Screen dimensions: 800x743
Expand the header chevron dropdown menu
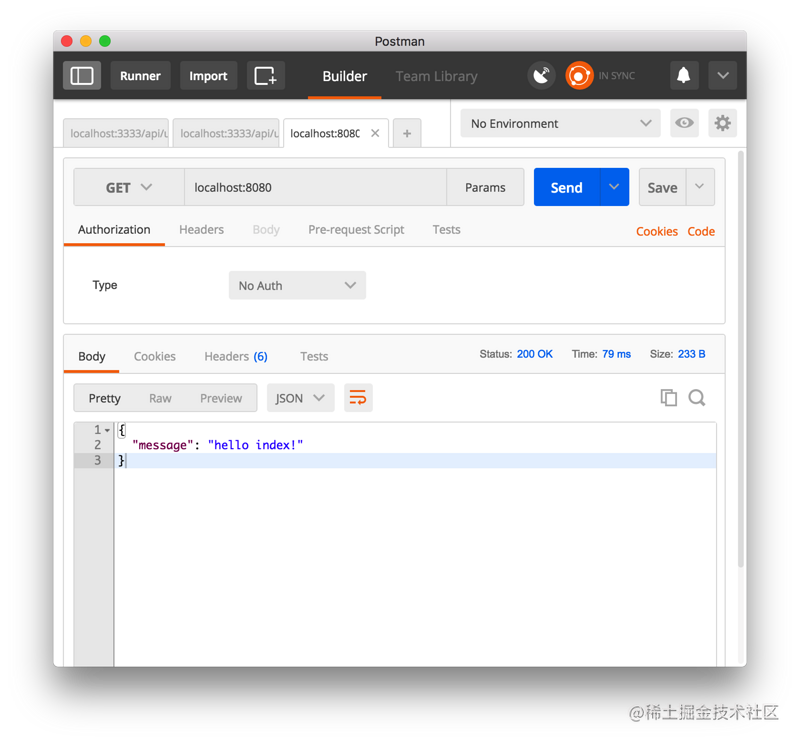(722, 76)
